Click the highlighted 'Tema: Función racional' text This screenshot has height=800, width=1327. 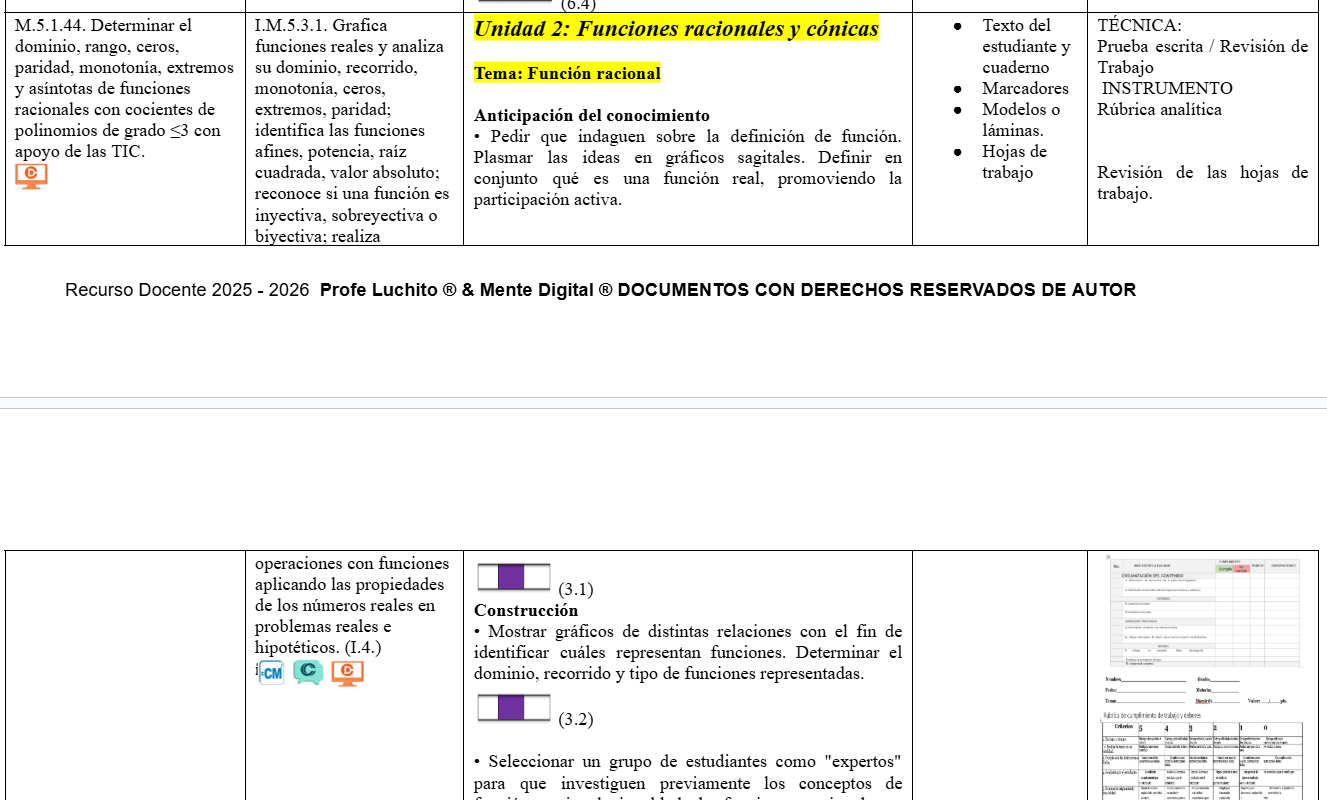567,73
